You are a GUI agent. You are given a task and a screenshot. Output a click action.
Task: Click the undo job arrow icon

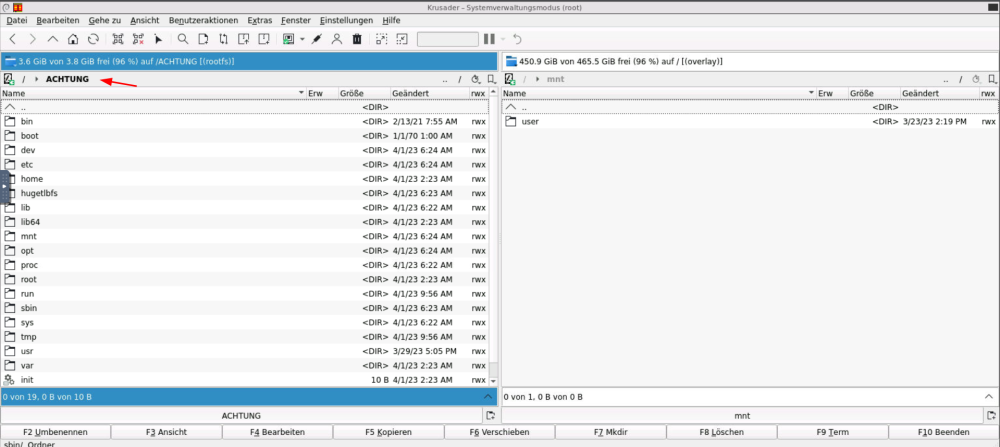click(517, 40)
